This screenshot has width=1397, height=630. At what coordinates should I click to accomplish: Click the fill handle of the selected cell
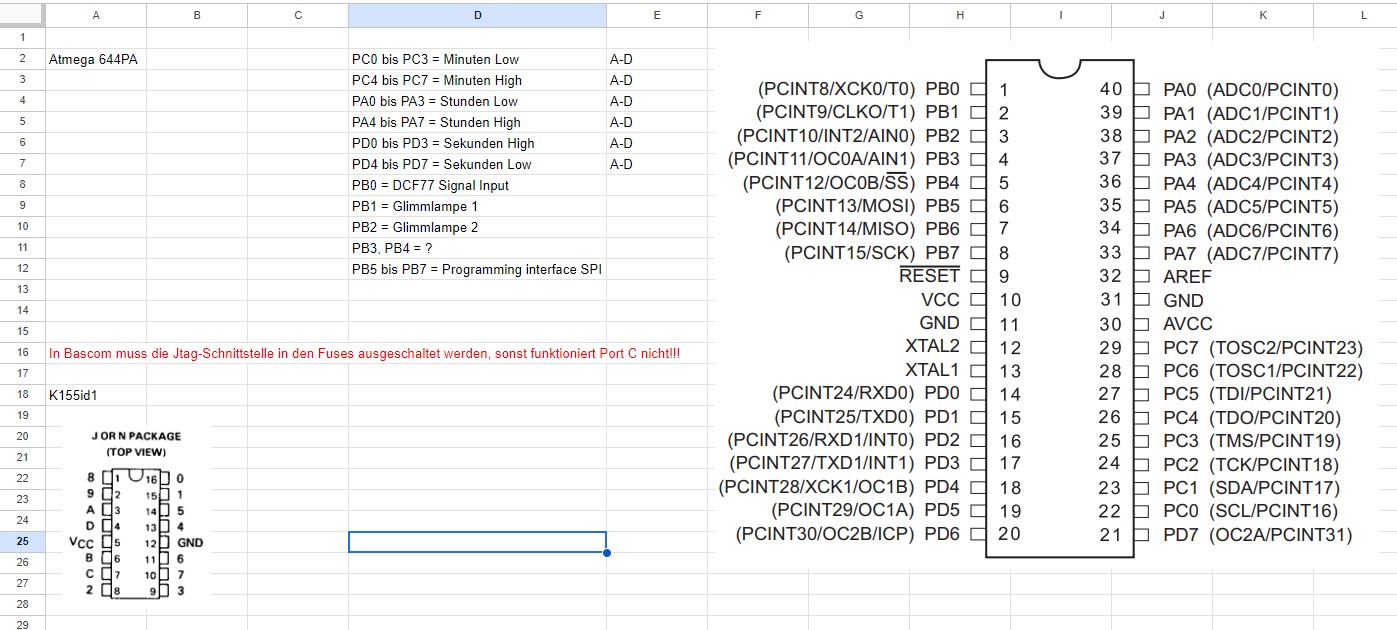tap(606, 552)
